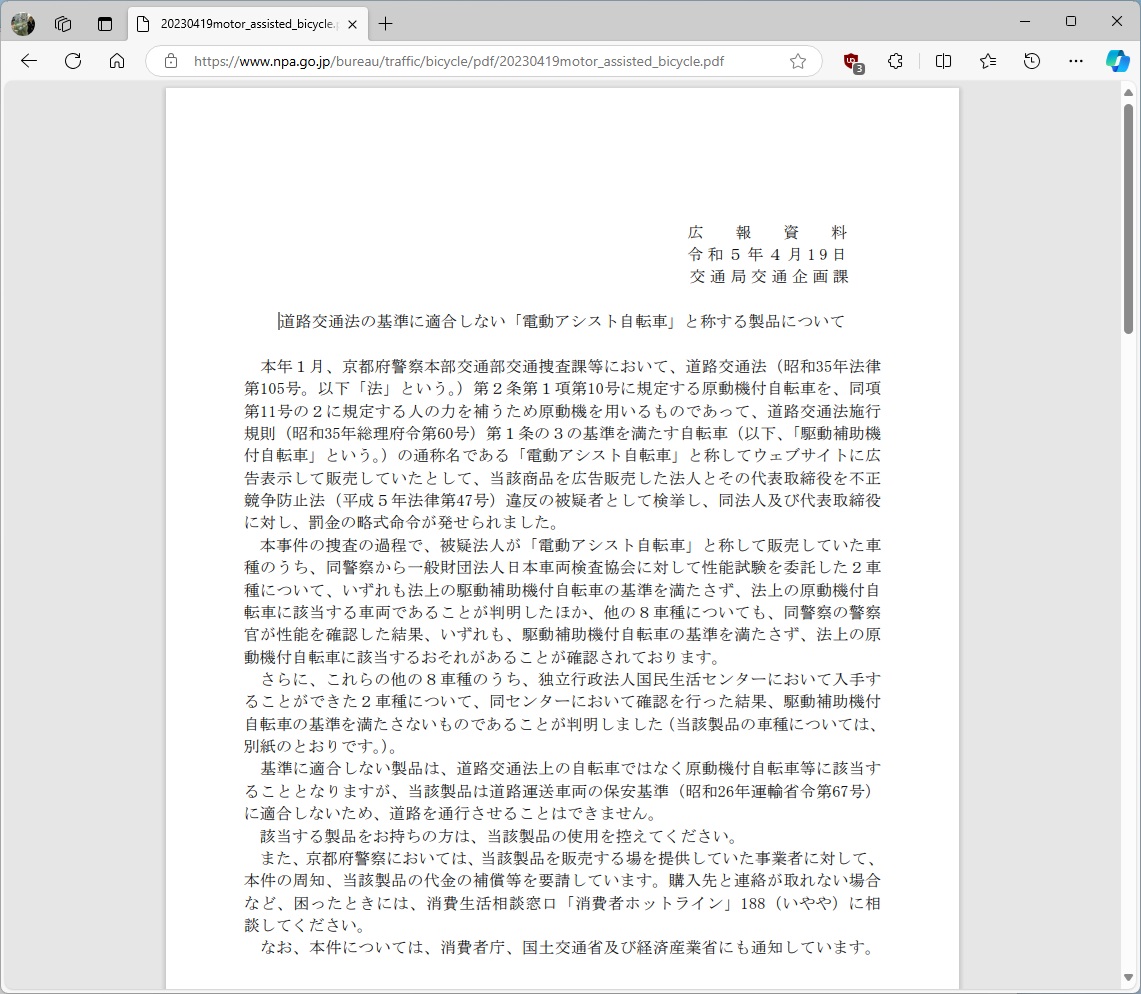View site information lock icon
This screenshot has height=994, width=1141.
(x=170, y=61)
